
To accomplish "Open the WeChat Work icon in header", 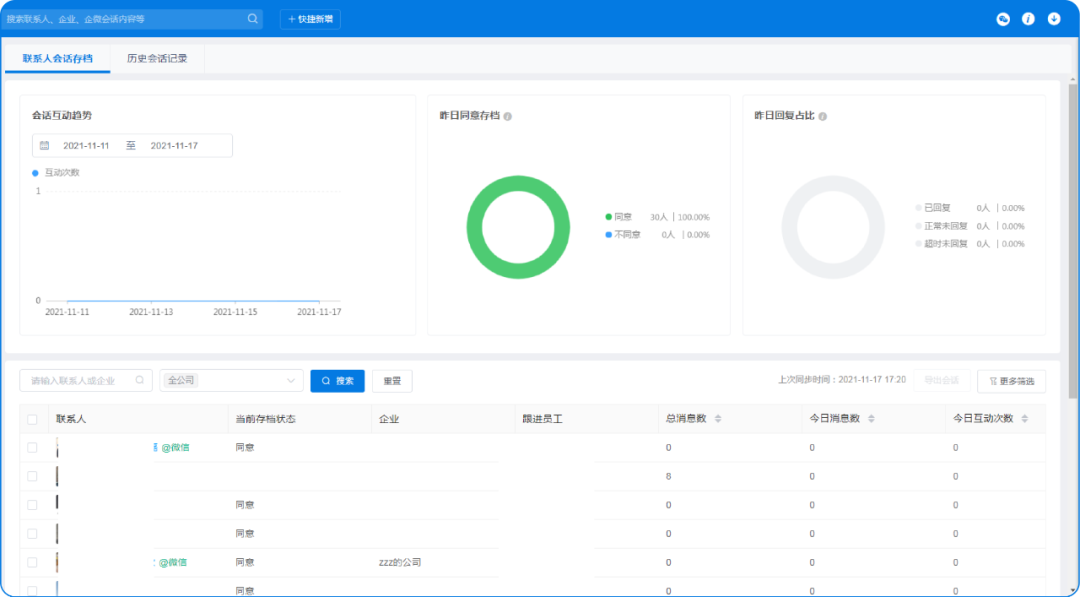I will (x=1003, y=19).
